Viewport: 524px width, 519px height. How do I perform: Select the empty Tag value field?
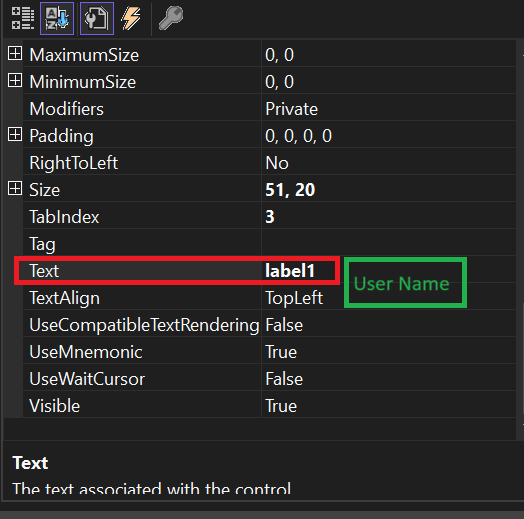coord(389,243)
